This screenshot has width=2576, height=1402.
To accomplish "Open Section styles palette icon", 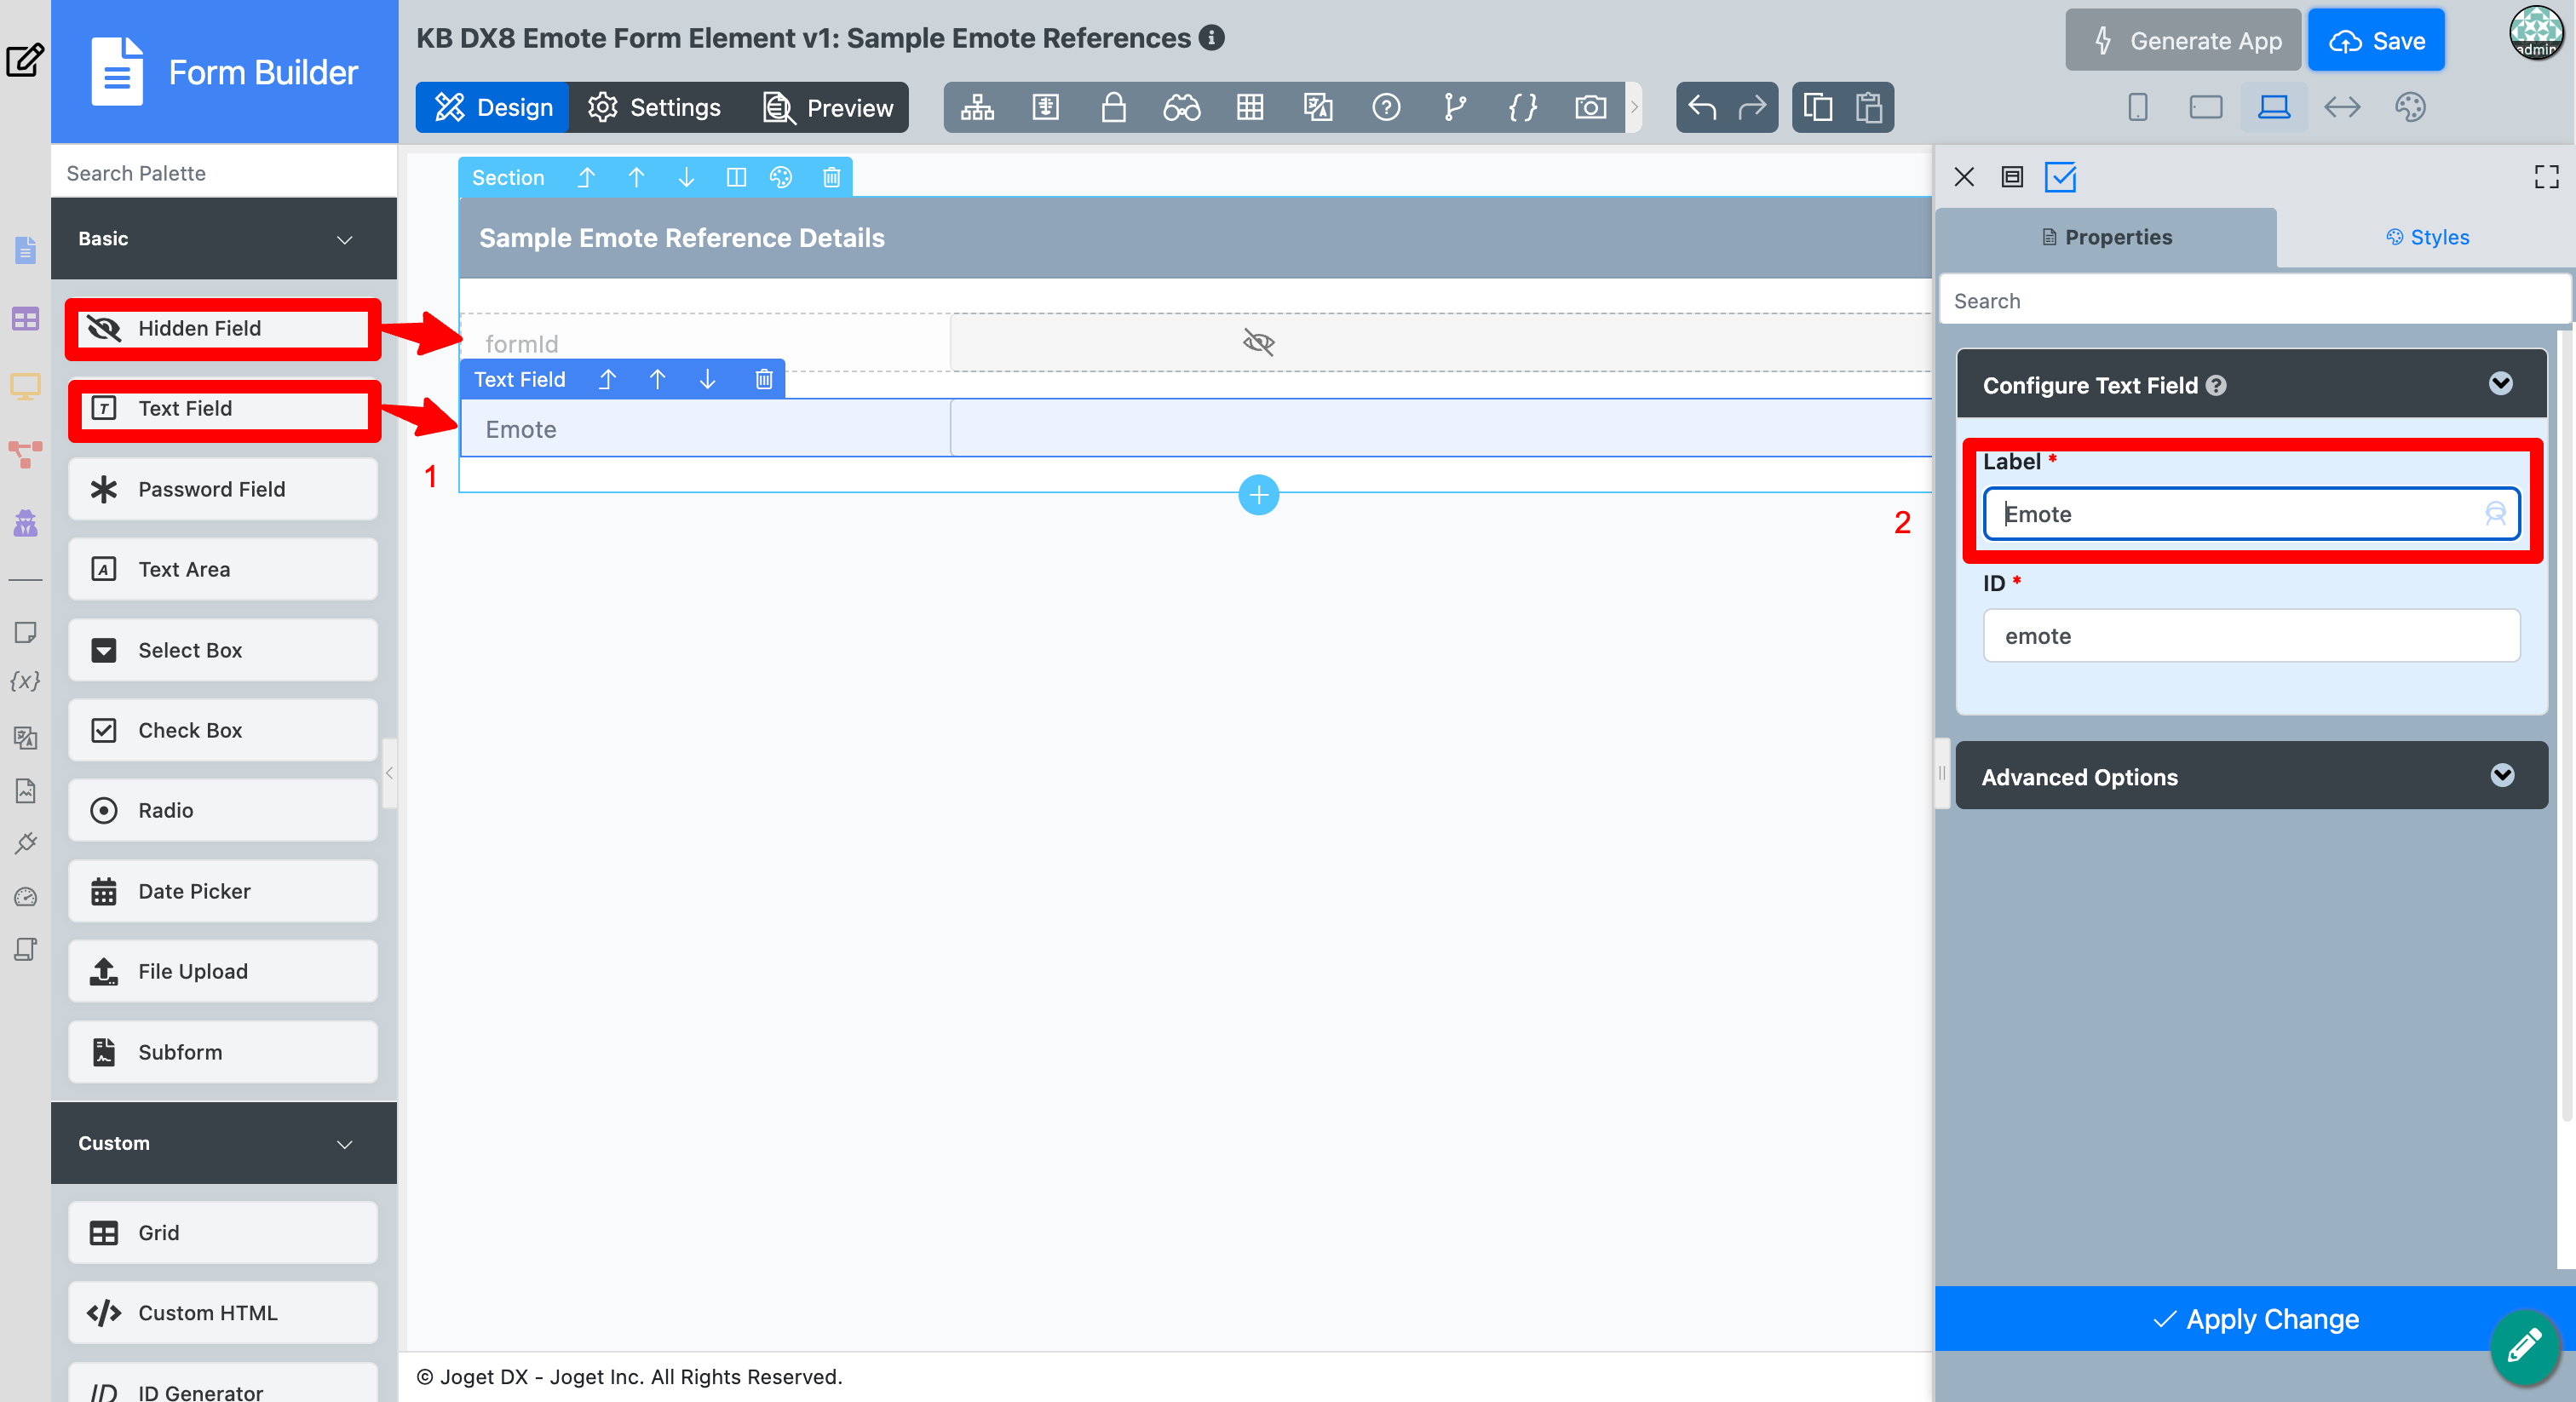I will [x=781, y=177].
